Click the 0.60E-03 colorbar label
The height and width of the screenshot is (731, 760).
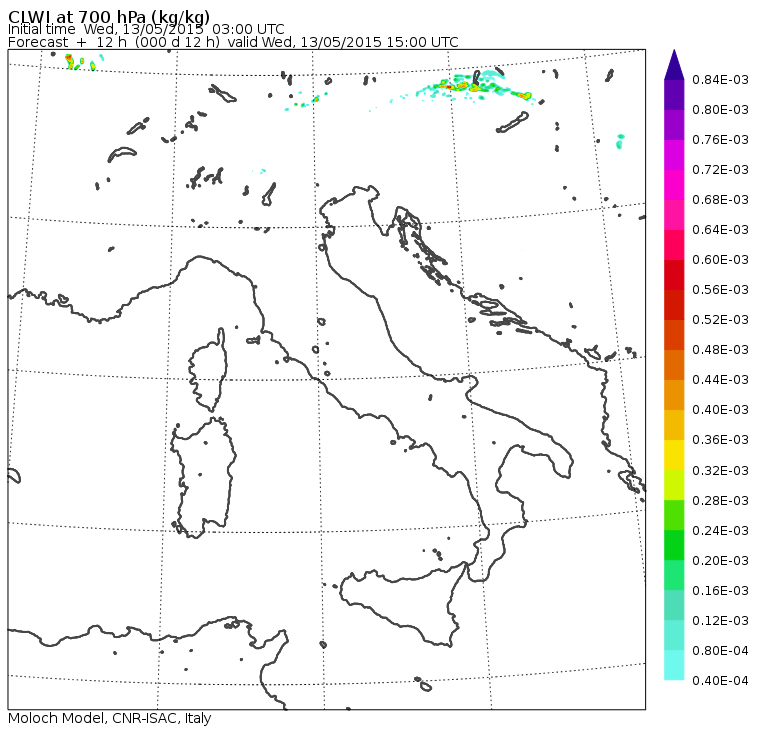click(x=720, y=260)
